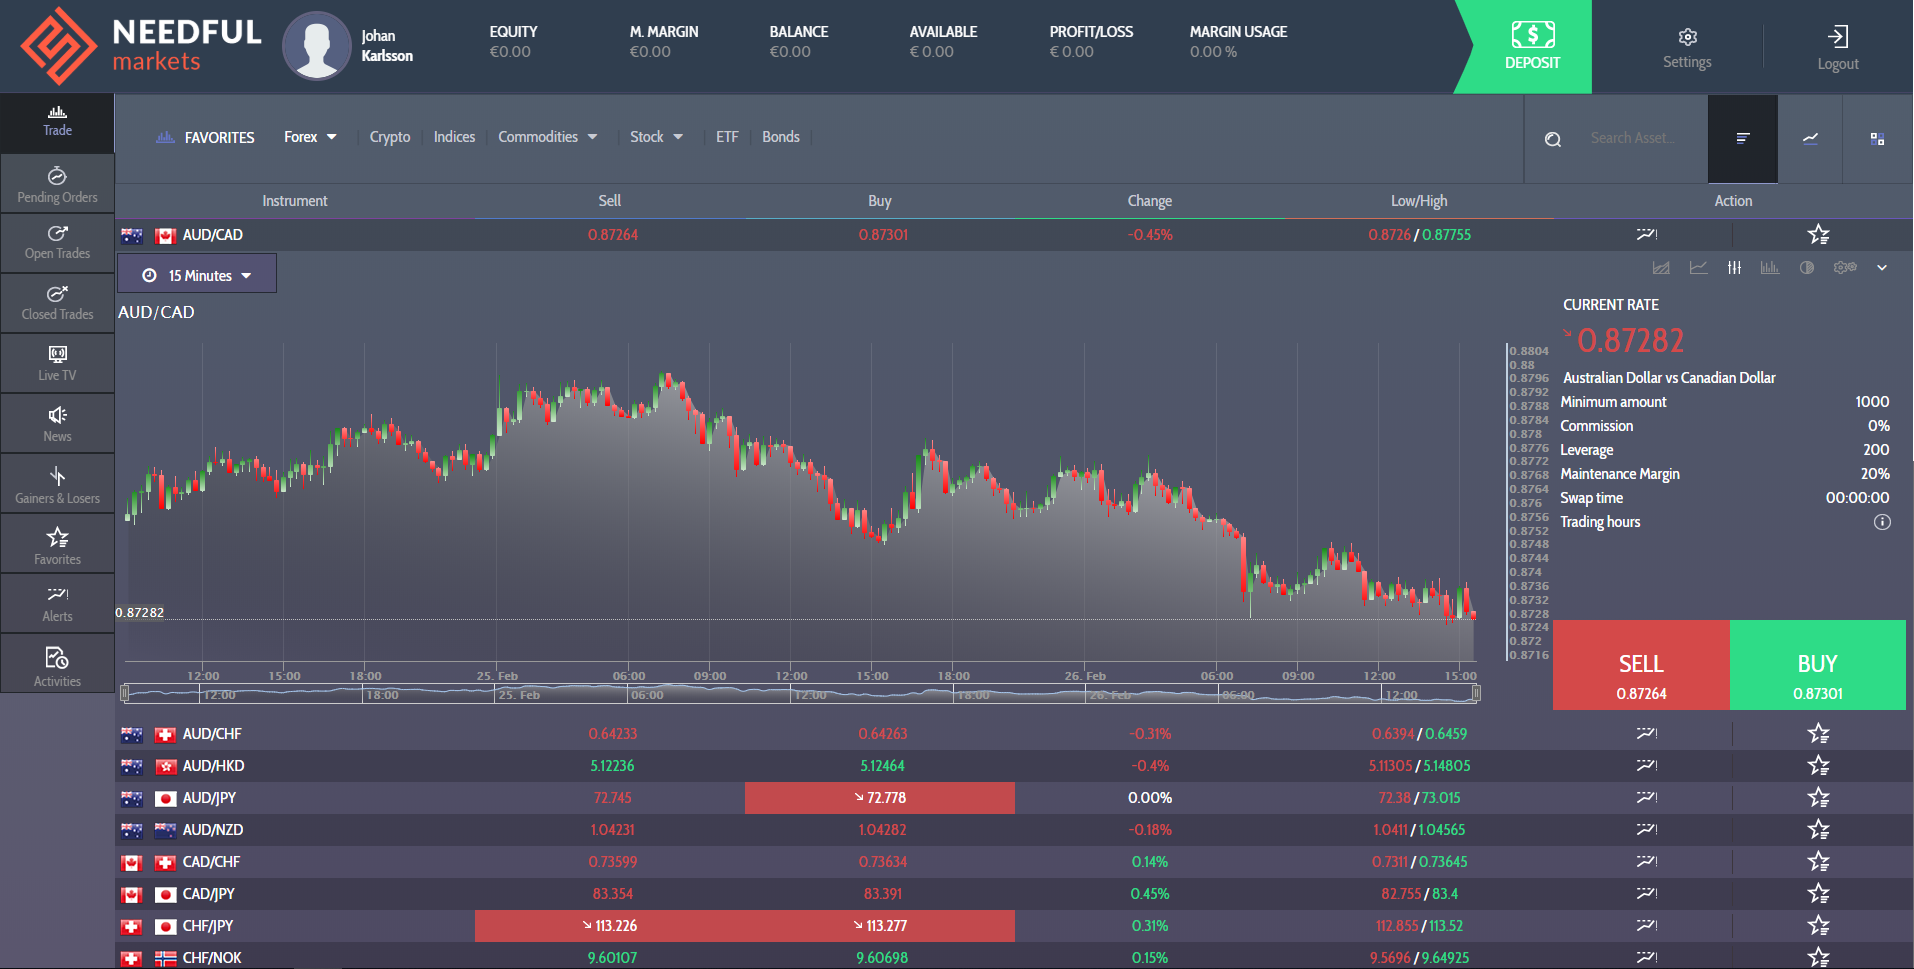
Task: Add AUD/CHF to favorites star
Action: tap(1818, 734)
